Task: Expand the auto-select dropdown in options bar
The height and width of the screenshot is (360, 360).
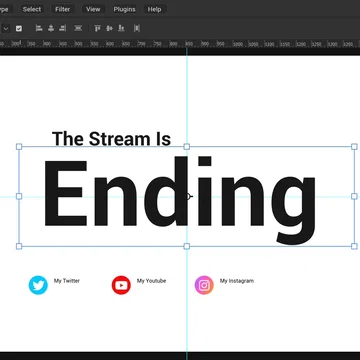Action: (x=6, y=29)
